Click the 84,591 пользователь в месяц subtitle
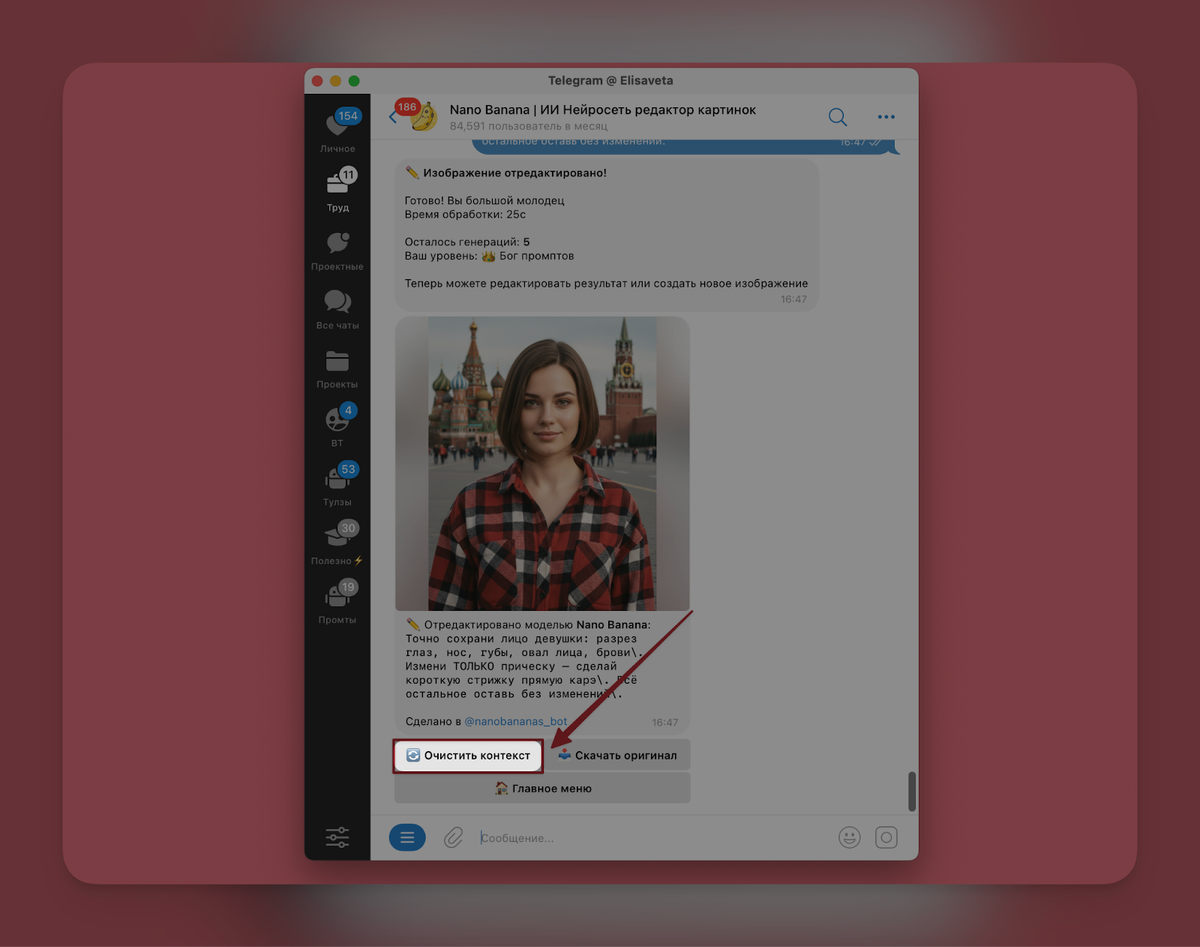1200x947 pixels. [x=528, y=127]
